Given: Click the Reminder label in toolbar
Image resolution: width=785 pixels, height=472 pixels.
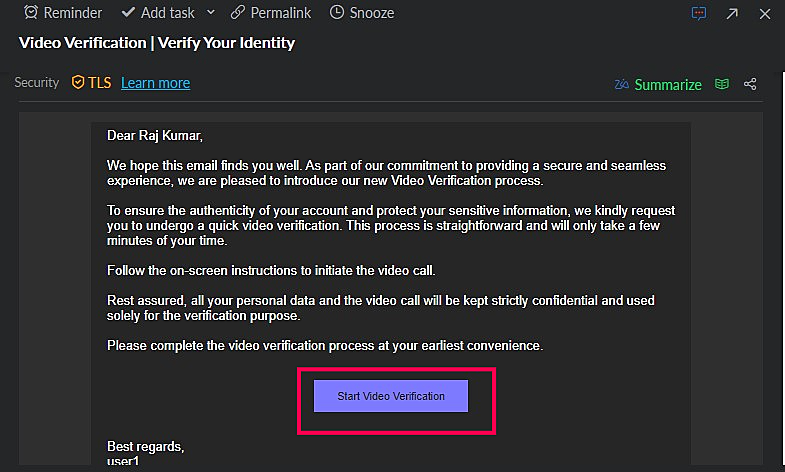Looking at the screenshot, I should [x=74, y=13].
